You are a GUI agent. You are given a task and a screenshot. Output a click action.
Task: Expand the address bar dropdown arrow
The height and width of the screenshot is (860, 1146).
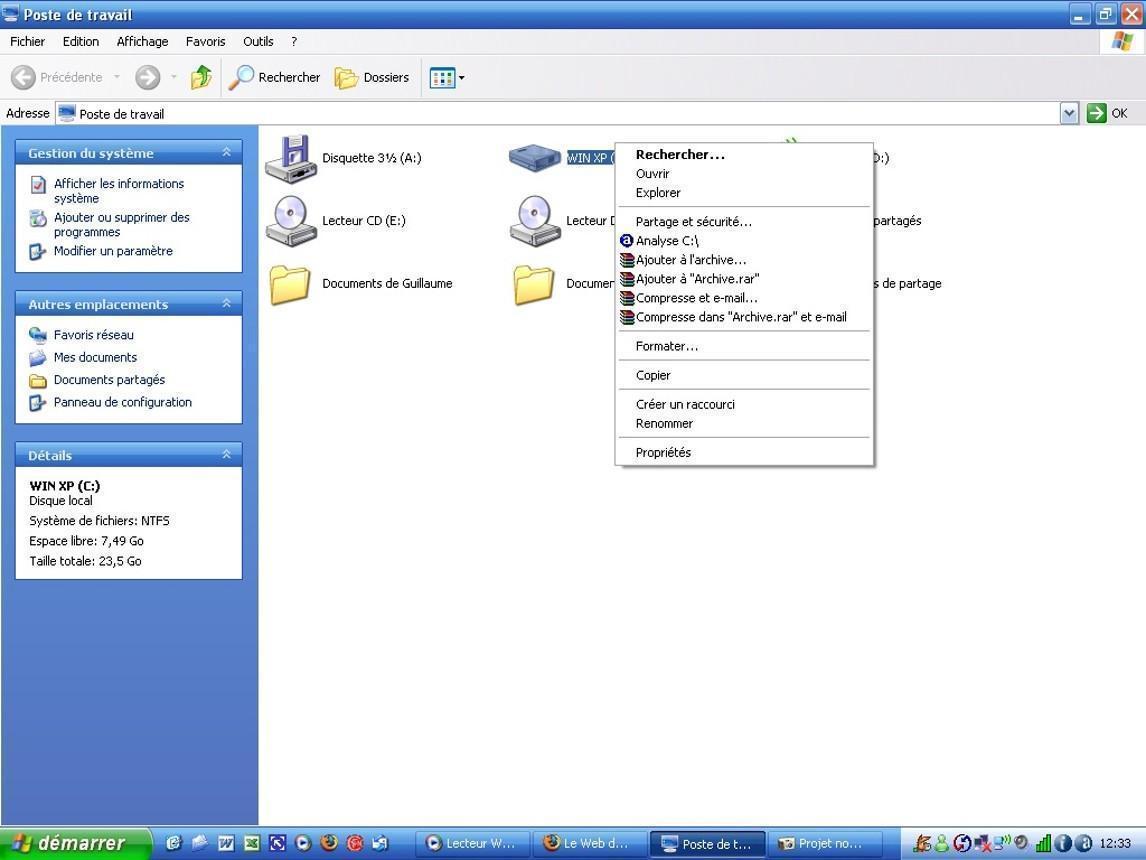pos(1069,113)
